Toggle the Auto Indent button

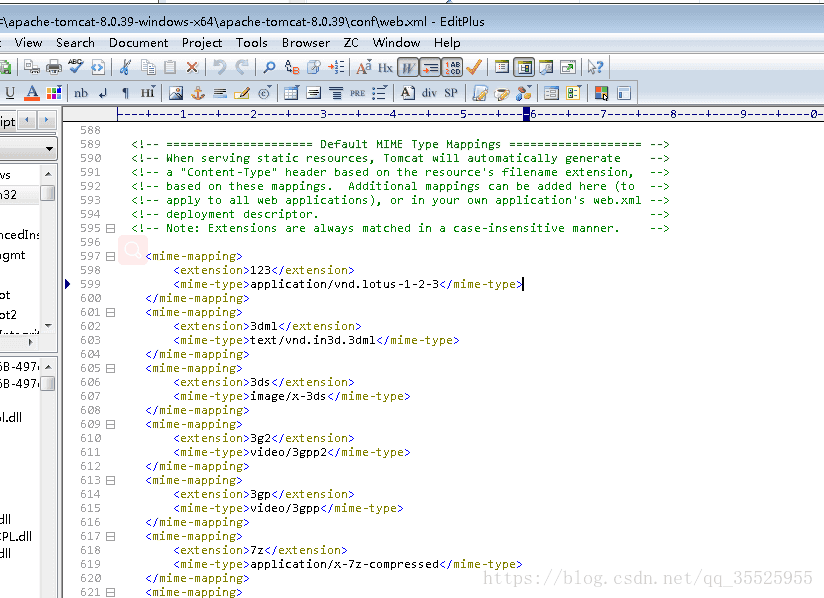pos(430,67)
